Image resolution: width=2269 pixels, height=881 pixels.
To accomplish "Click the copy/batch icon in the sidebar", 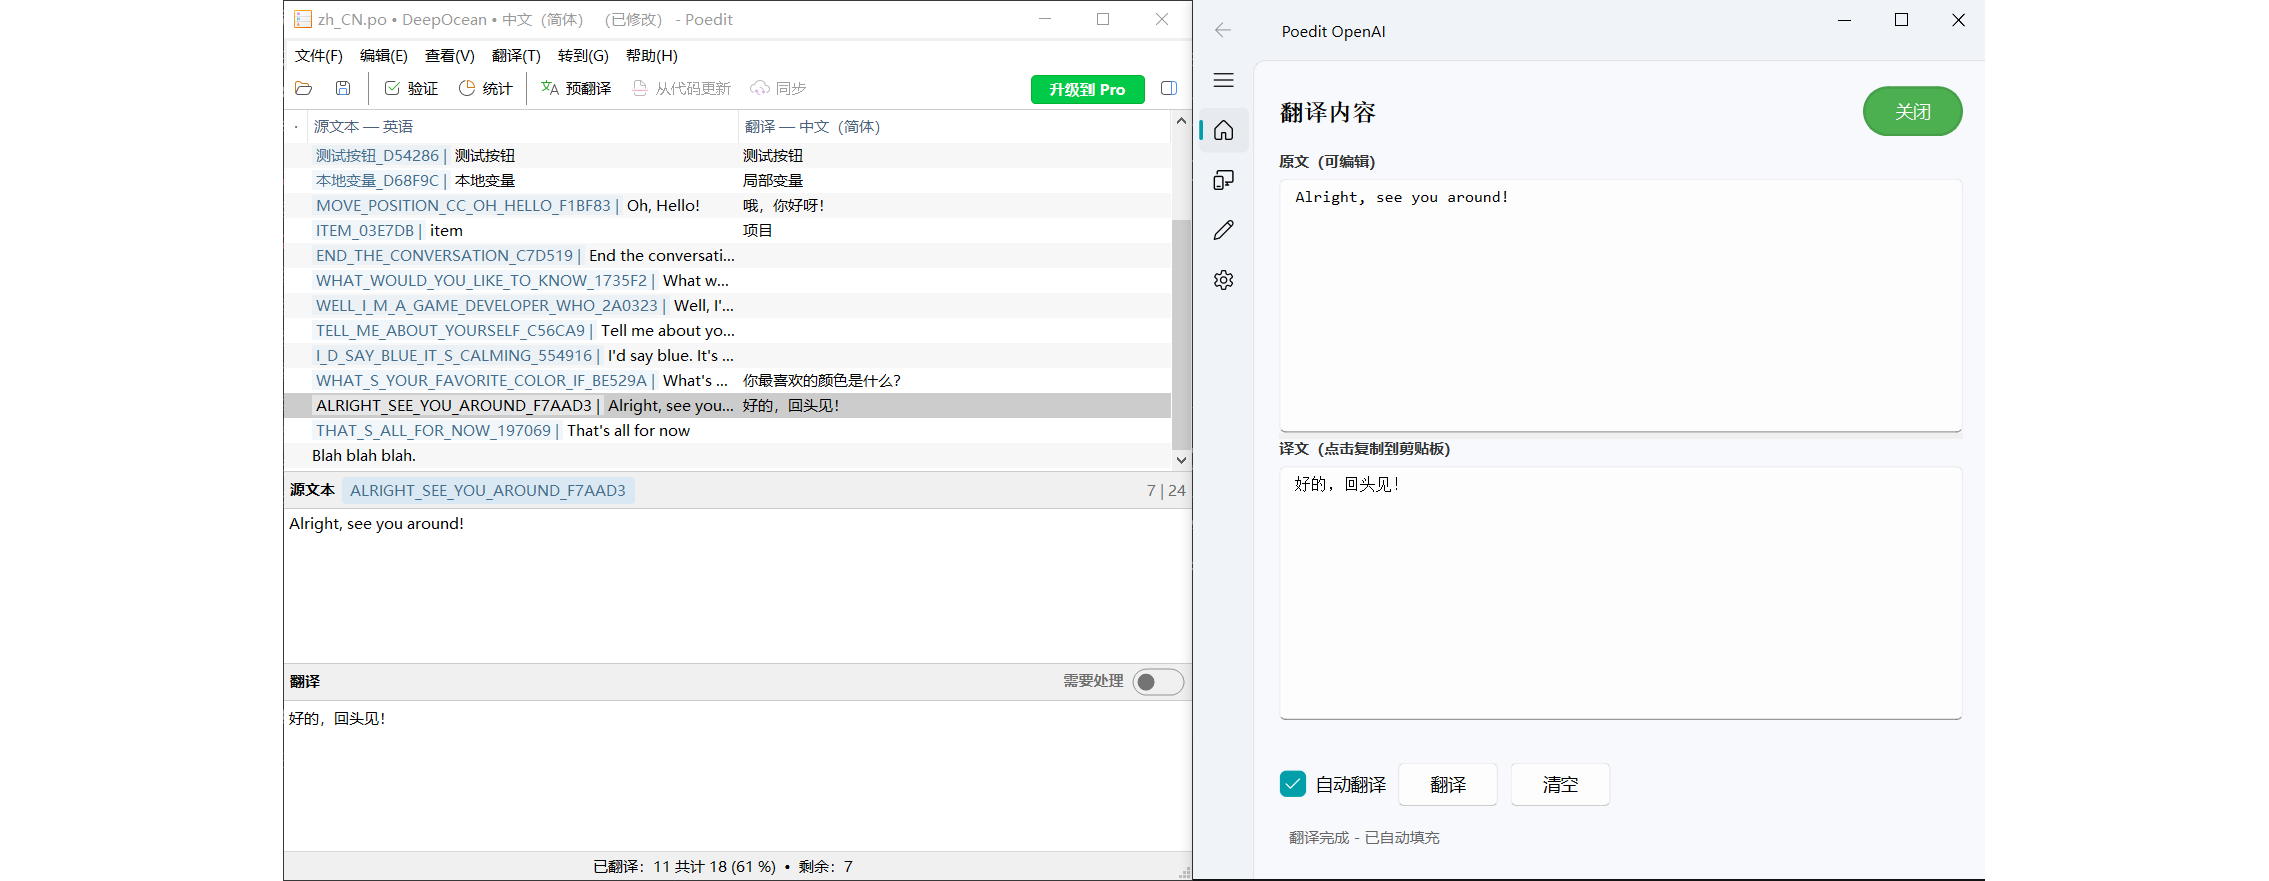I will [x=1223, y=180].
